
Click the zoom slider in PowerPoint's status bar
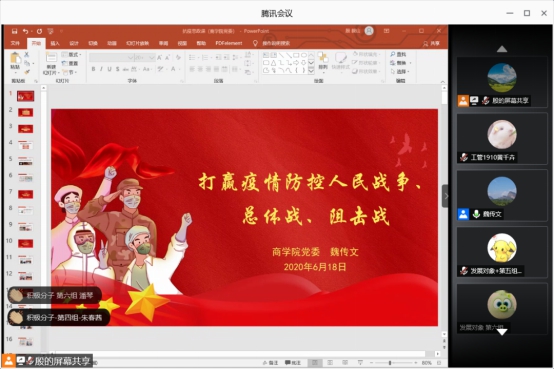(x=390, y=363)
